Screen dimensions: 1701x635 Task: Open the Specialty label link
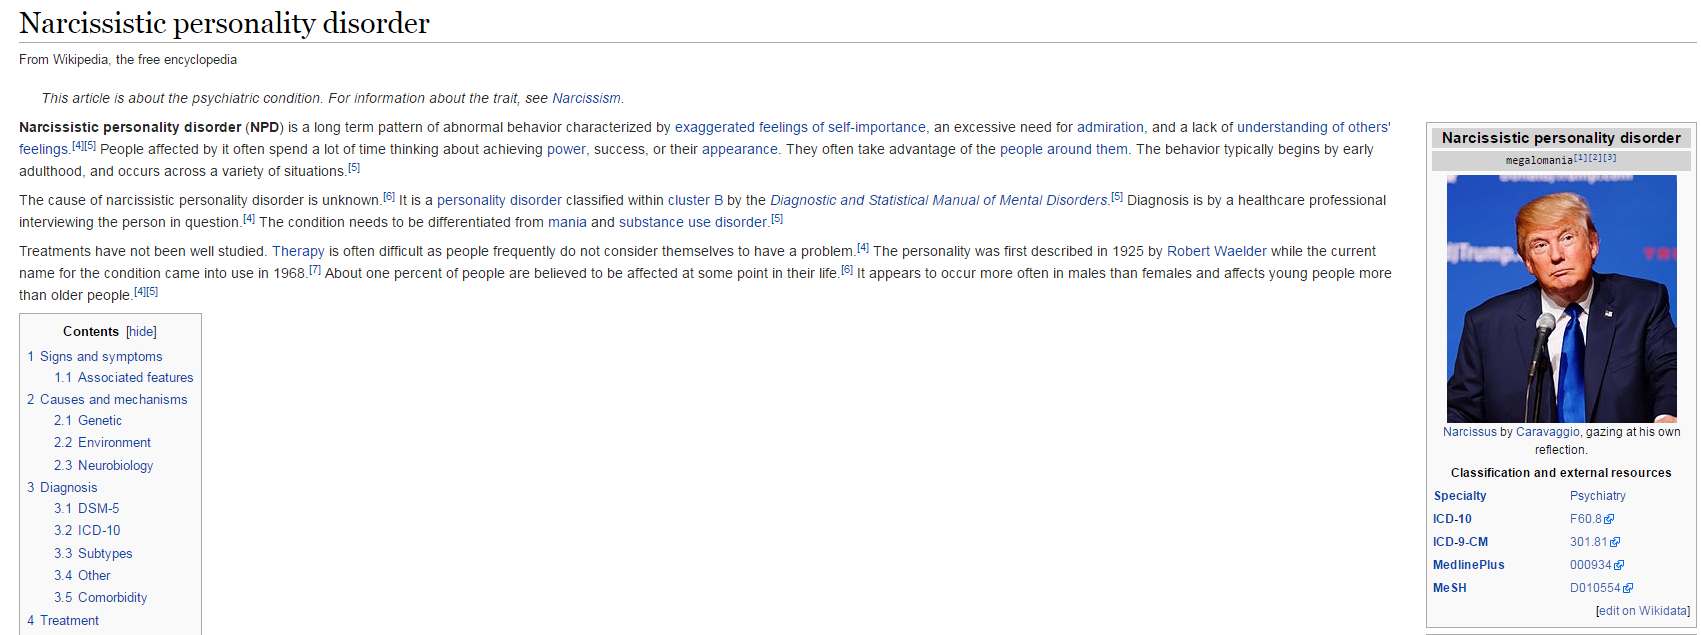point(1460,496)
